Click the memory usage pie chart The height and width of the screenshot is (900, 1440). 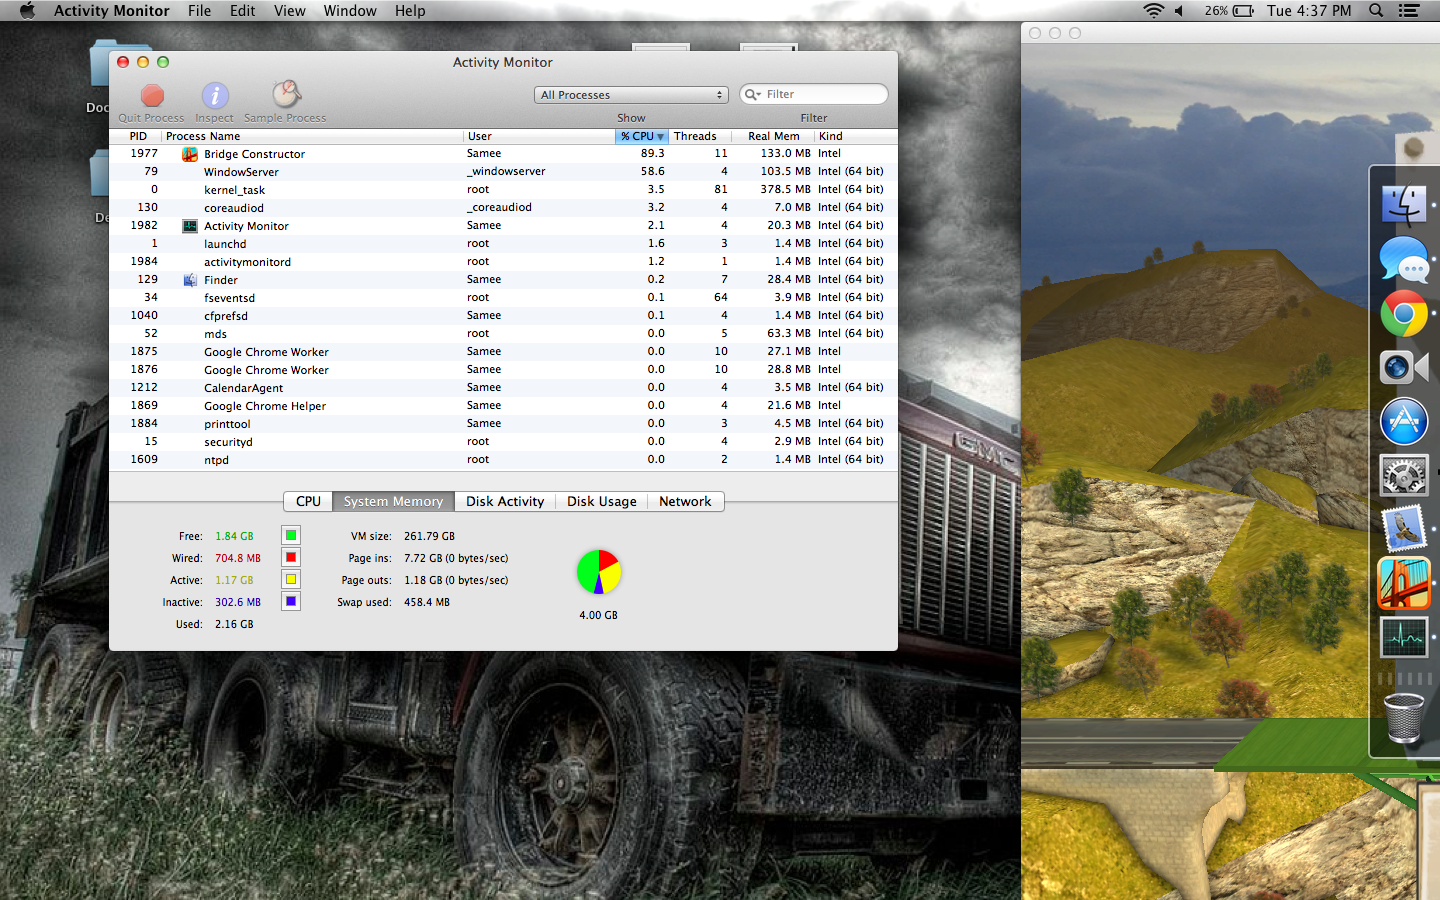click(x=599, y=572)
